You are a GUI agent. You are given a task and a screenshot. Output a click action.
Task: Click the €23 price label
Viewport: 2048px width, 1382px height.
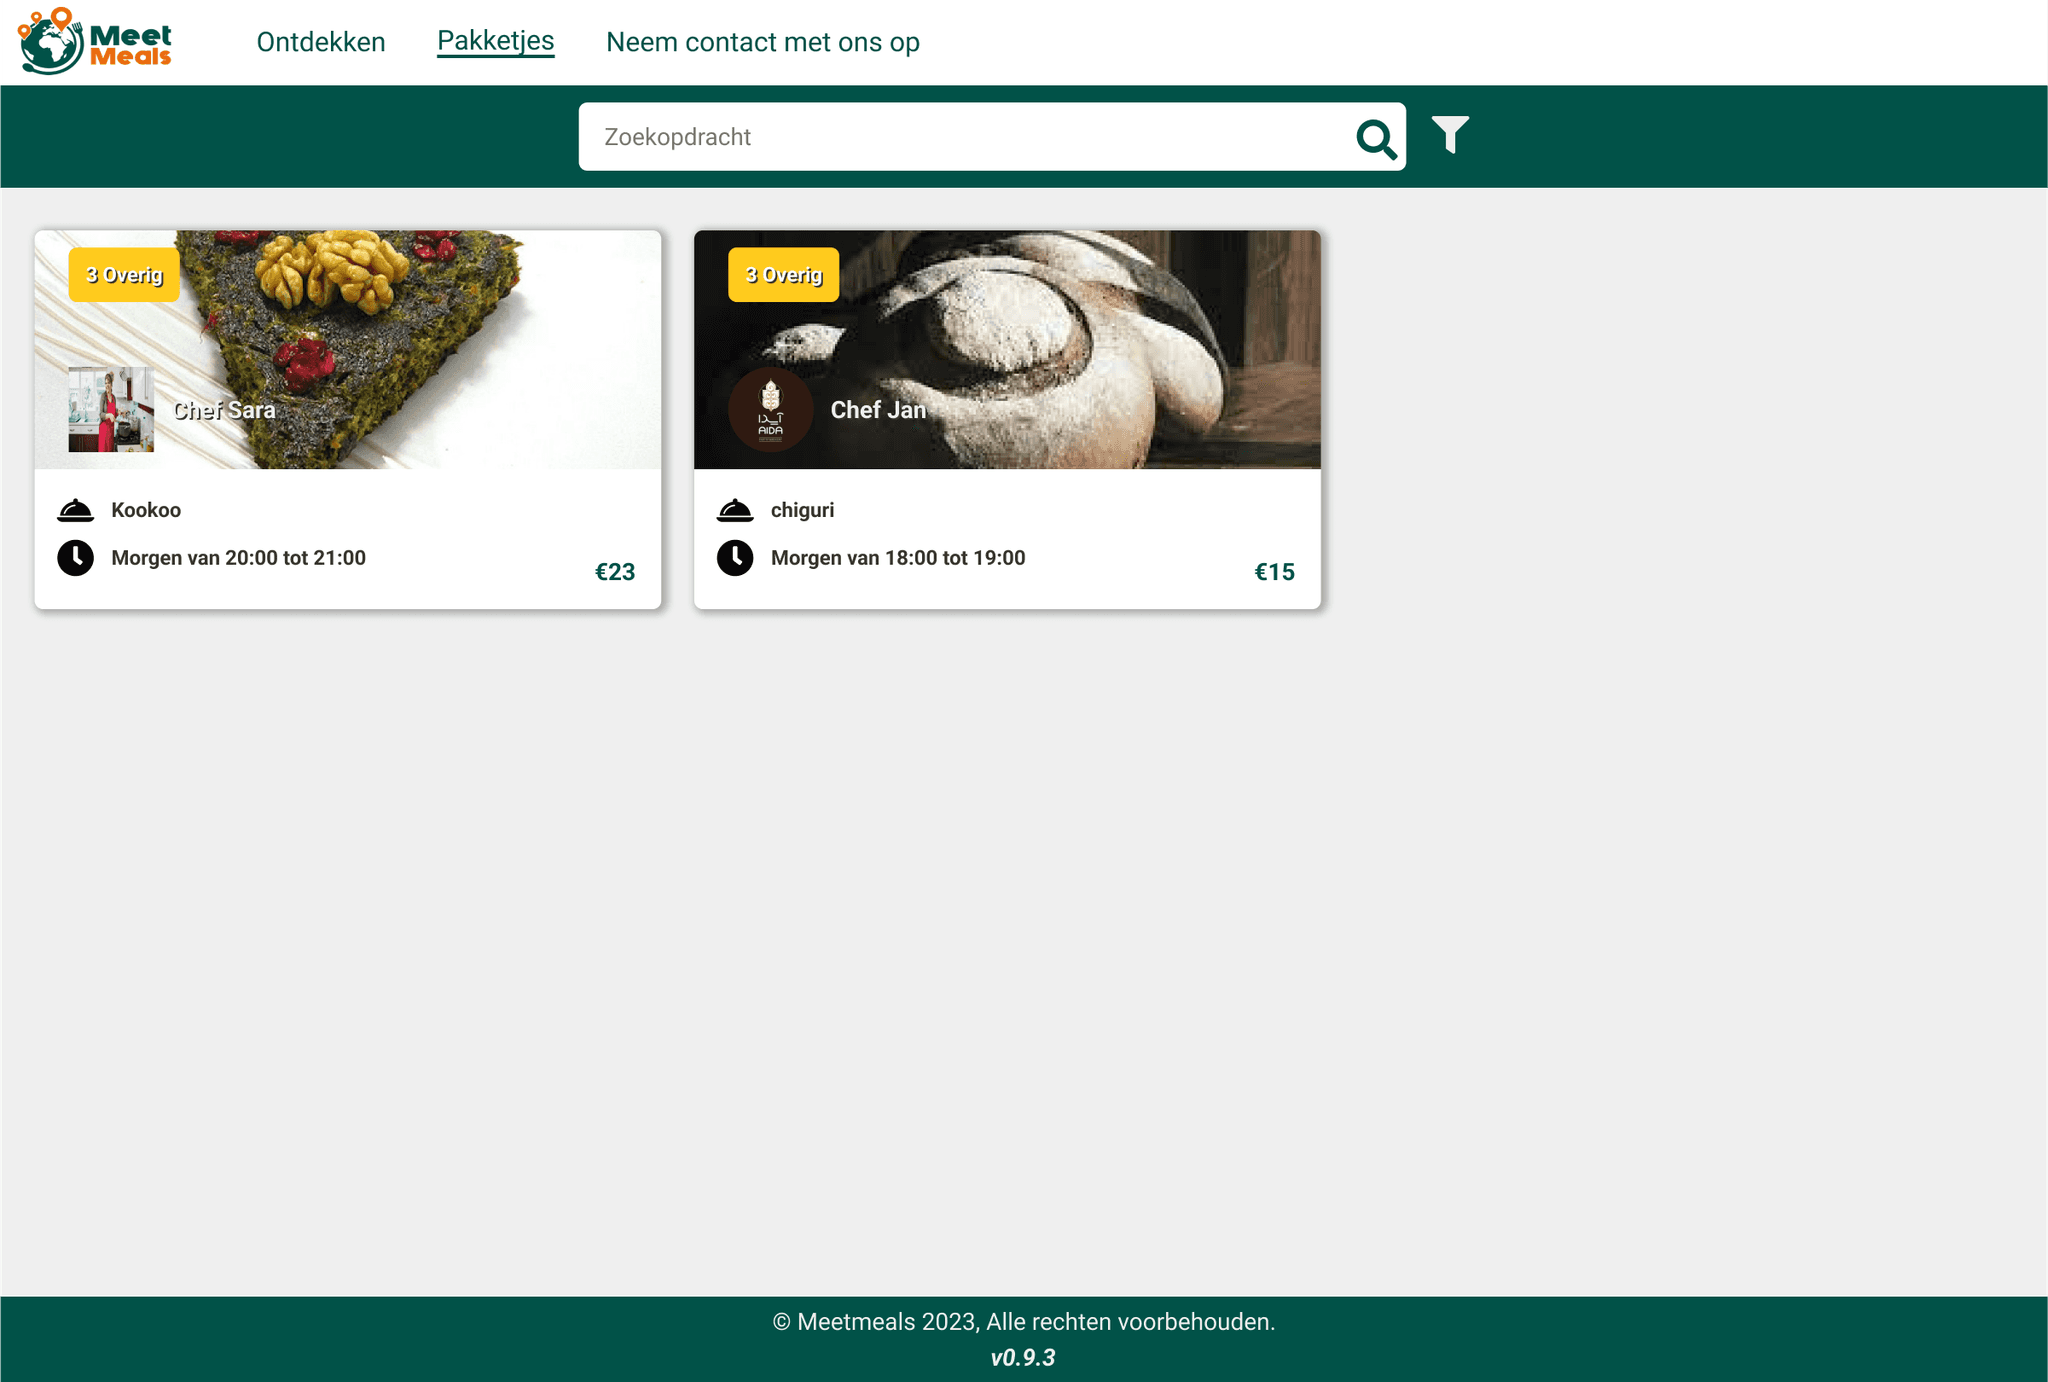point(615,572)
